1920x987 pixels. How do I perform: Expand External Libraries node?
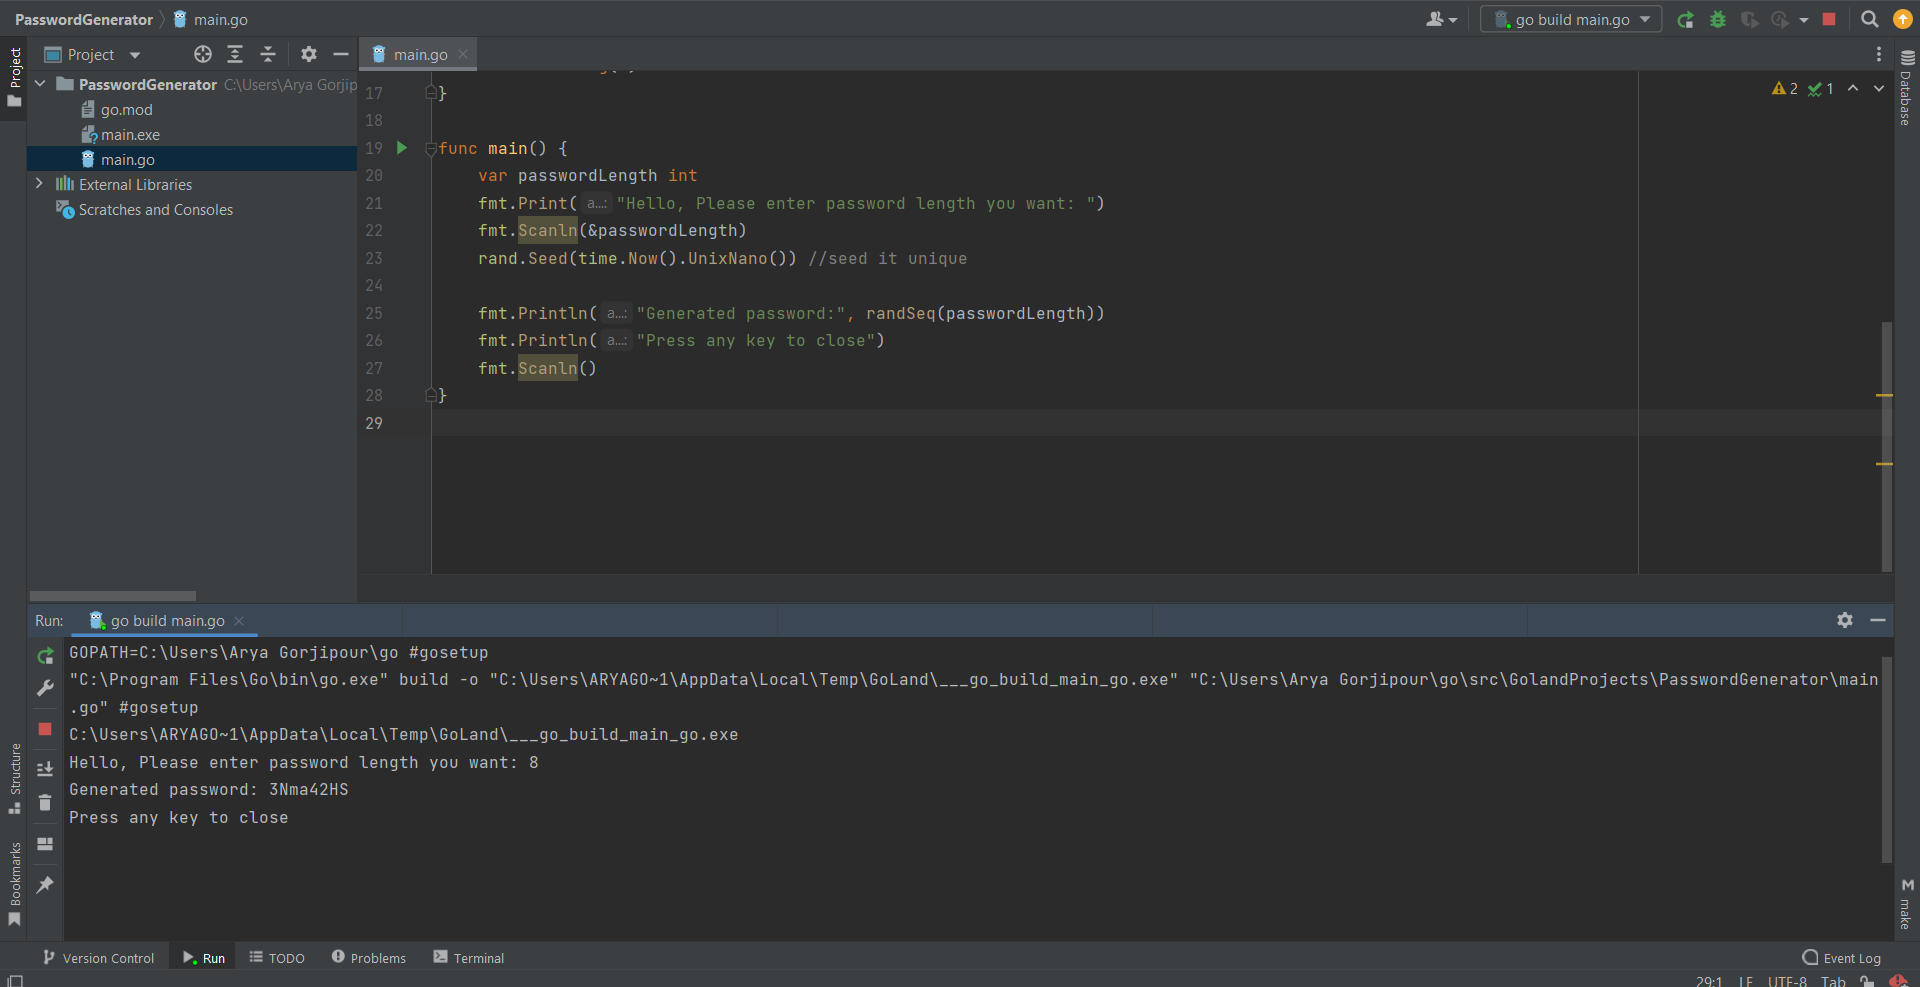coord(40,184)
